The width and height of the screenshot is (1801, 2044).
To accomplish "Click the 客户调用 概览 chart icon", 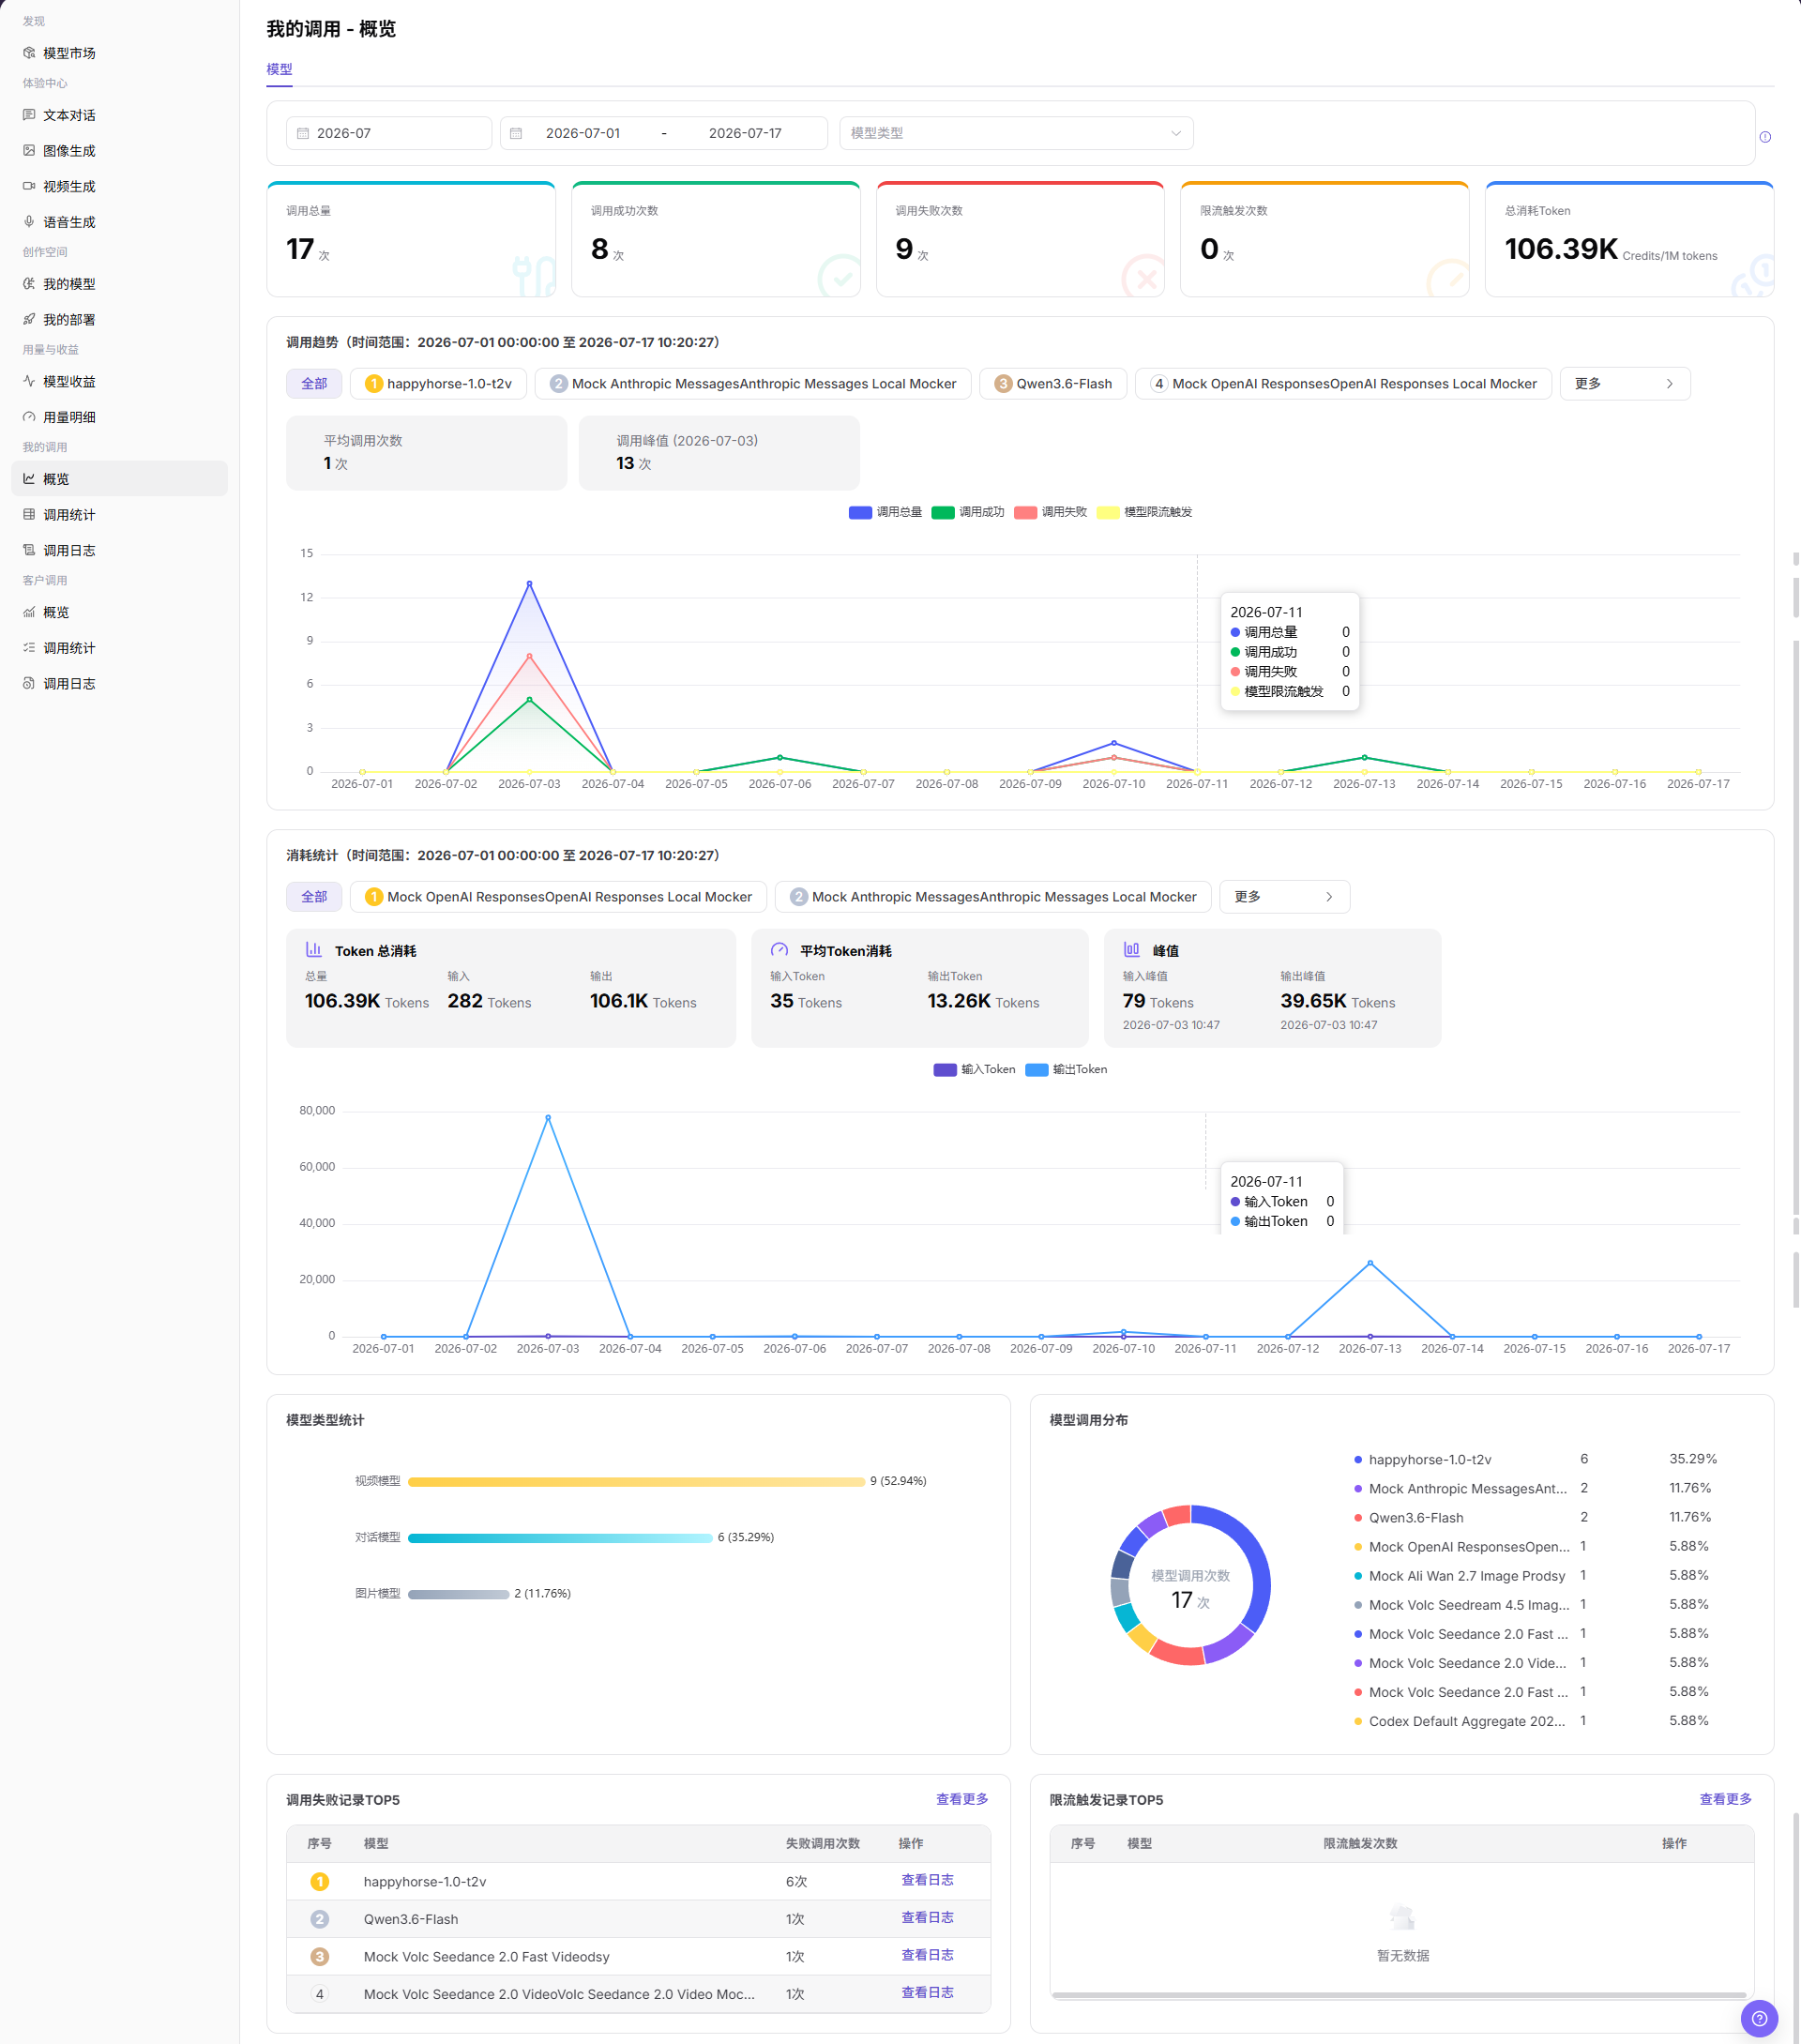I will click(29, 612).
